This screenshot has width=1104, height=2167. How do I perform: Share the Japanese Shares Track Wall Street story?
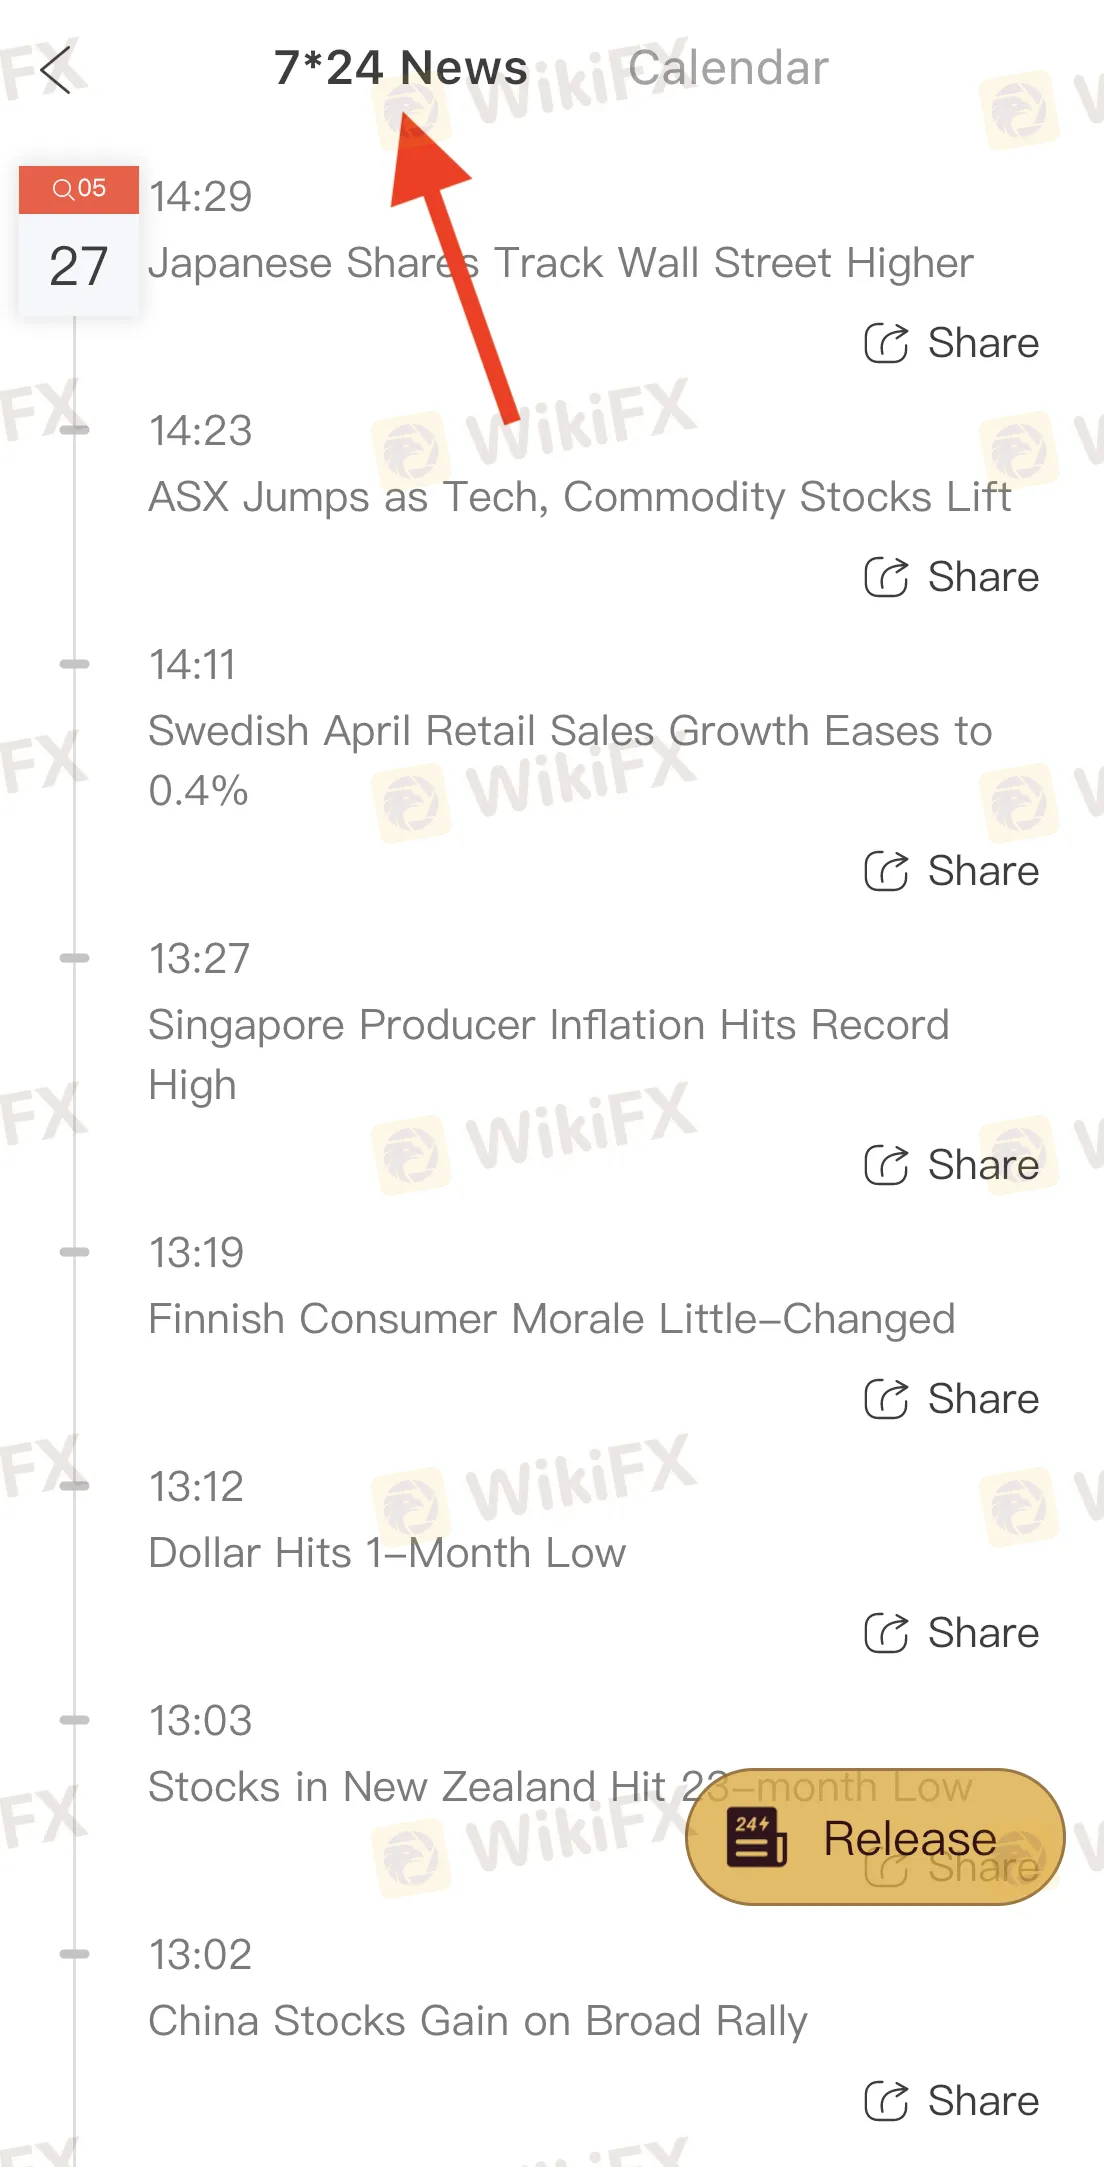click(x=951, y=343)
